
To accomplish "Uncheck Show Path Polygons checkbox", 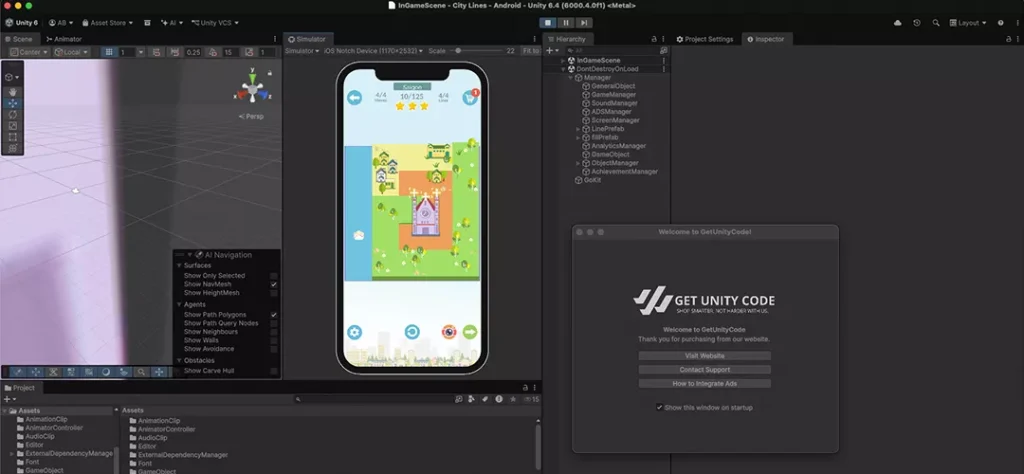I will [274, 315].
